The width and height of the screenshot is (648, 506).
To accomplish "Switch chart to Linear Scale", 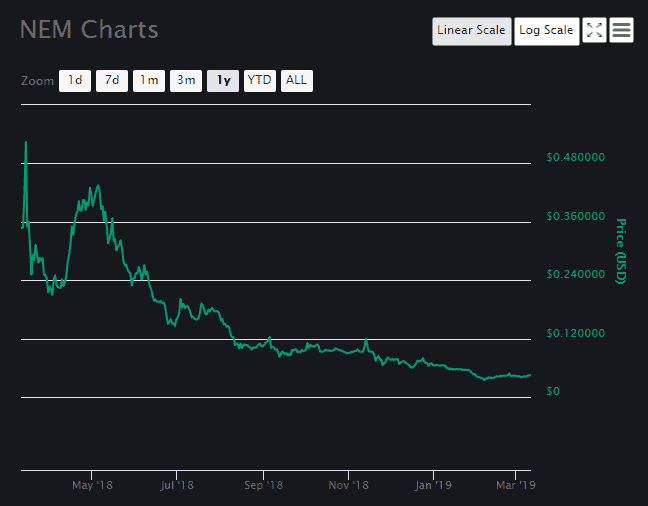I will pos(472,31).
